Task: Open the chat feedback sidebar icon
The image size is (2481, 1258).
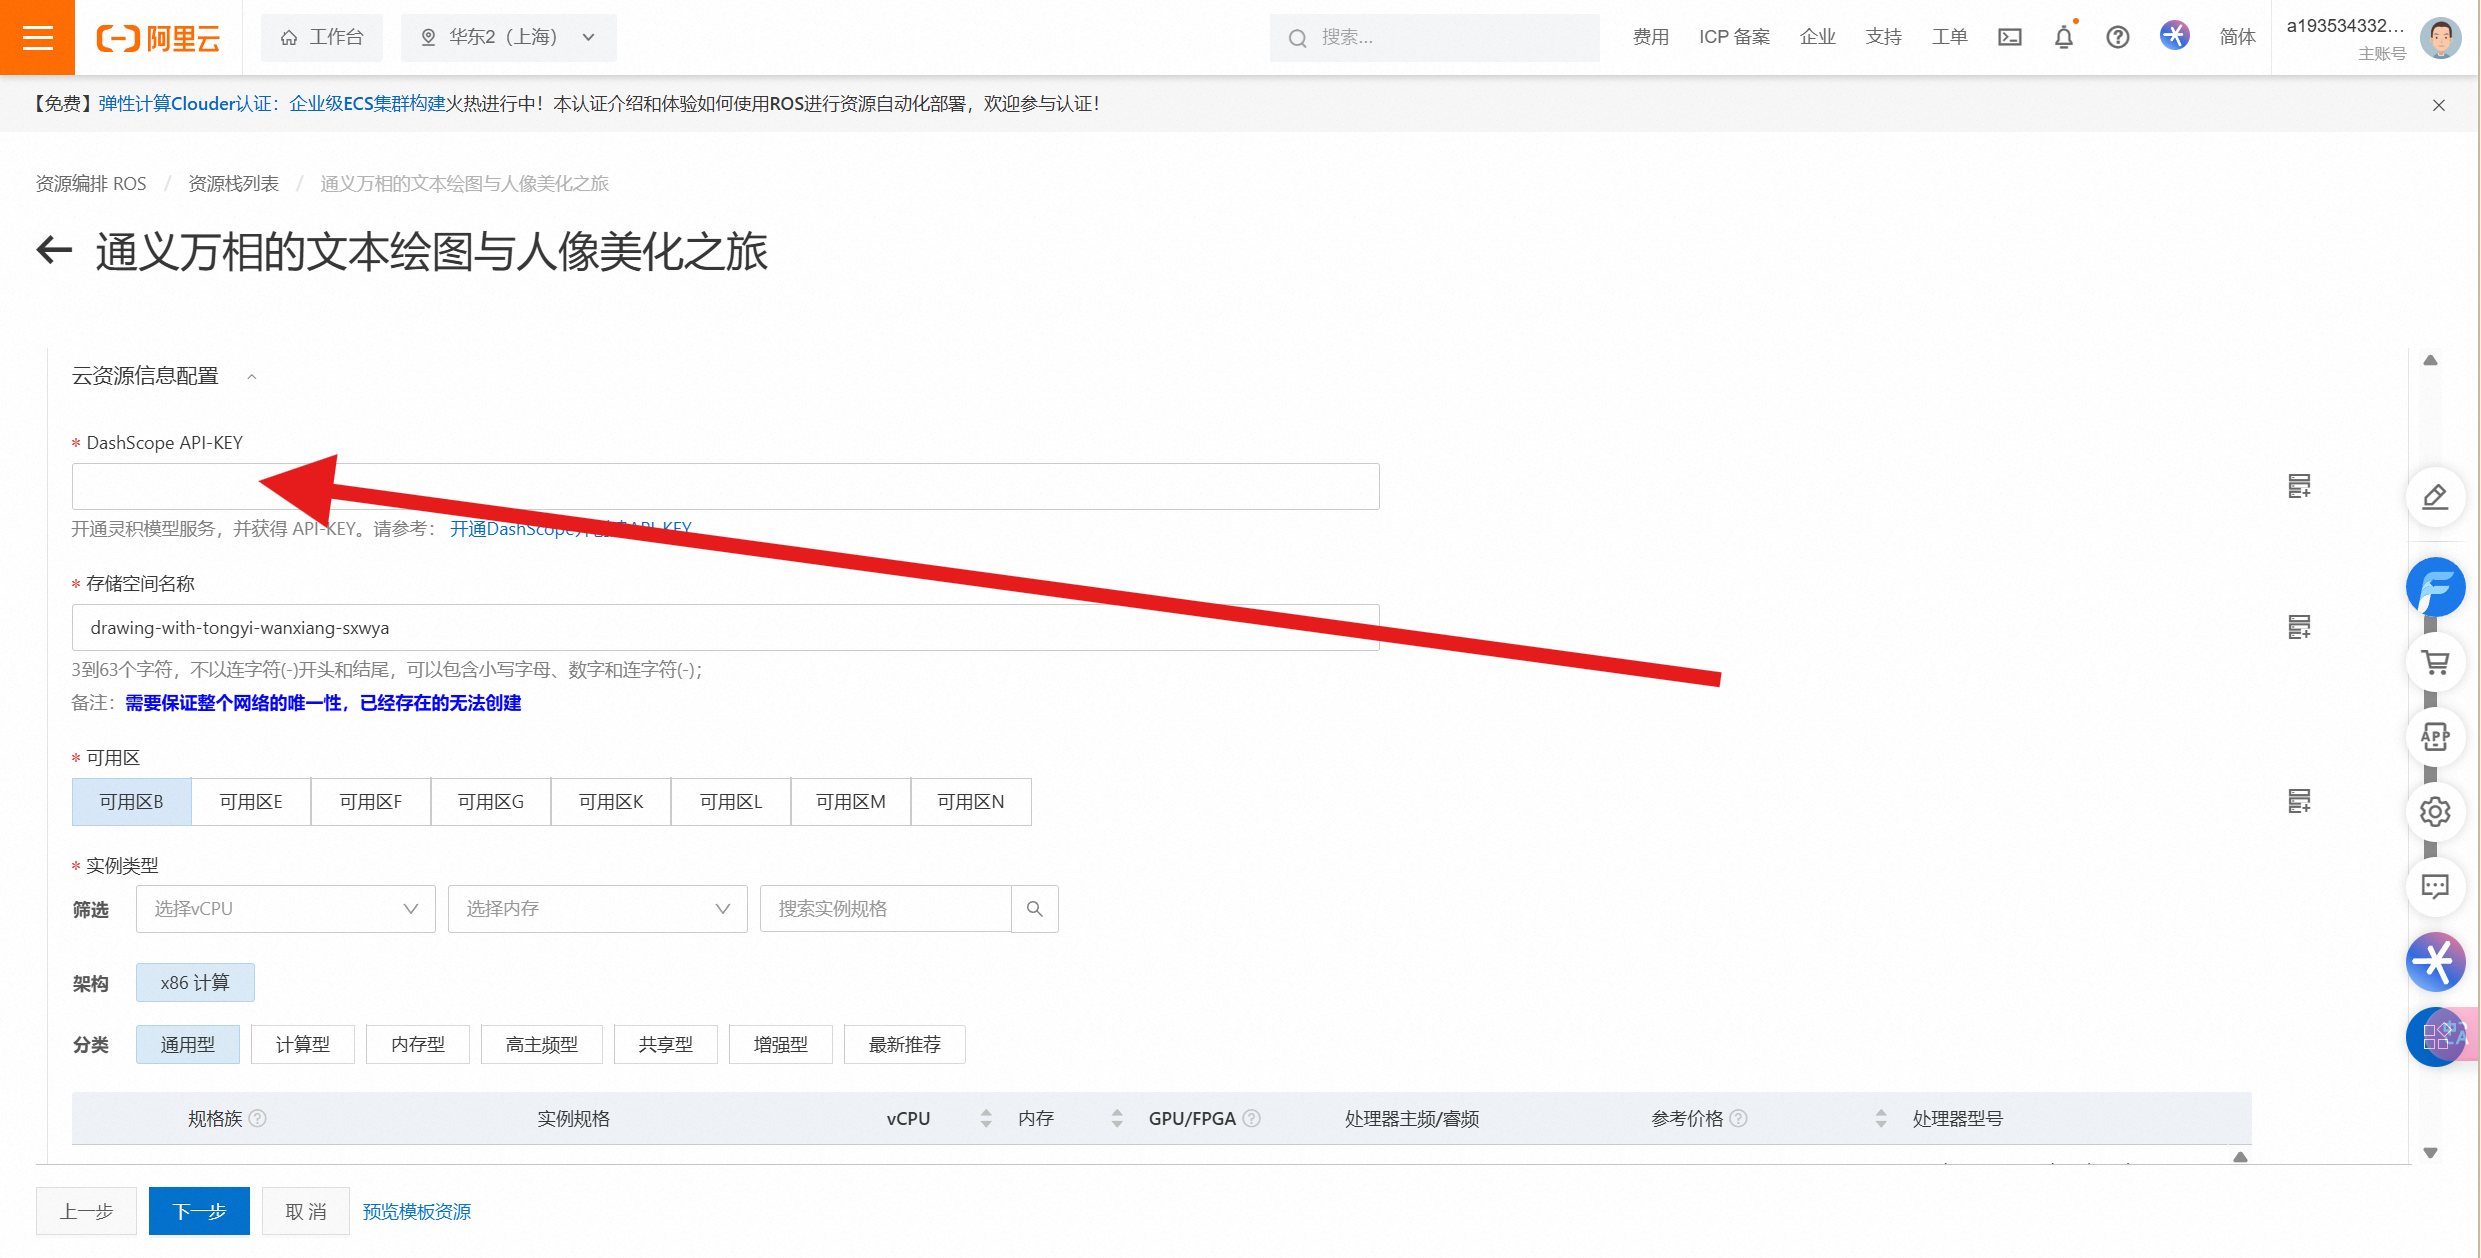Action: click(2435, 886)
